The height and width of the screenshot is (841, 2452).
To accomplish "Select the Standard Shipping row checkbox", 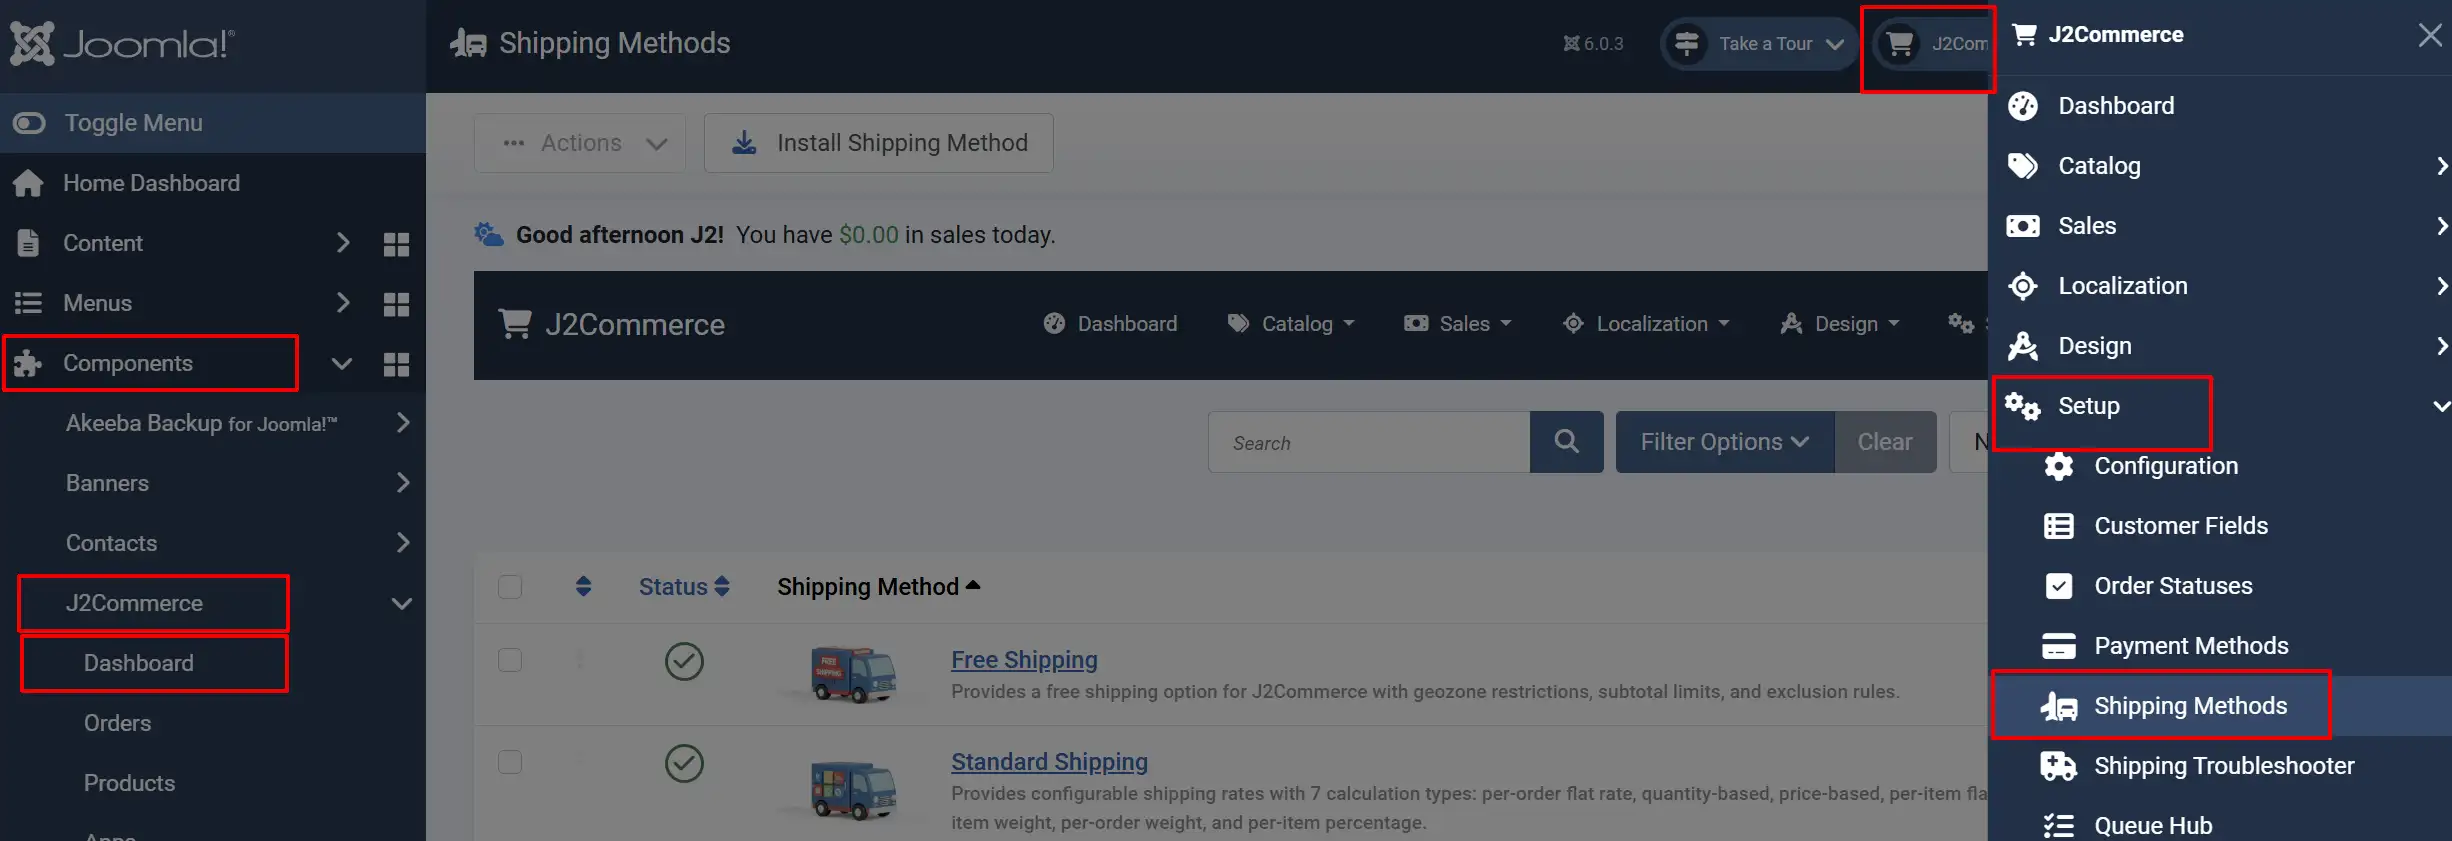I will pos(510,763).
